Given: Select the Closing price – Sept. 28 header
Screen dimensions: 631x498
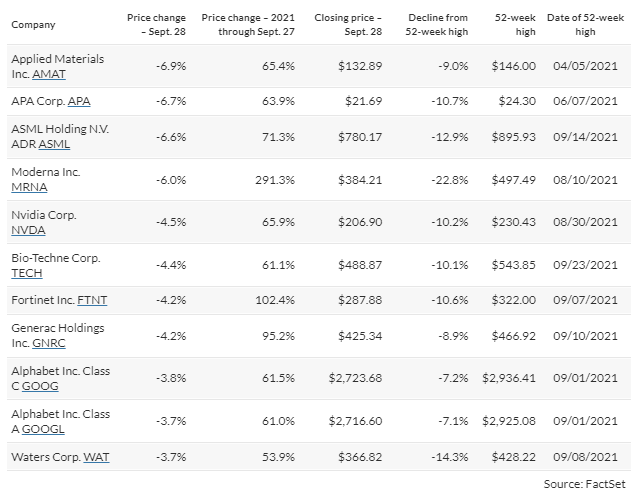Looking at the screenshot, I should coord(345,24).
